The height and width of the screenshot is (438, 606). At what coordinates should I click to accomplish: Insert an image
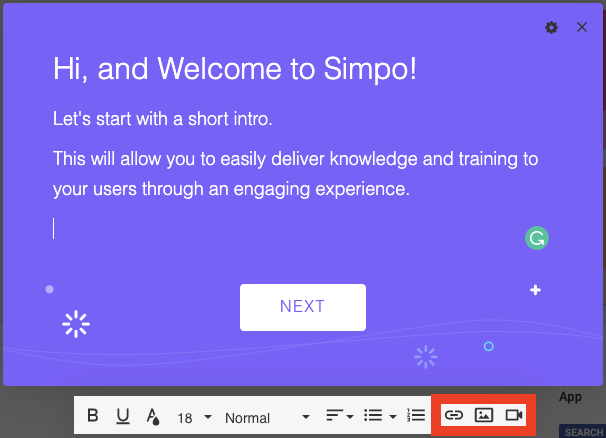[x=483, y=415]
